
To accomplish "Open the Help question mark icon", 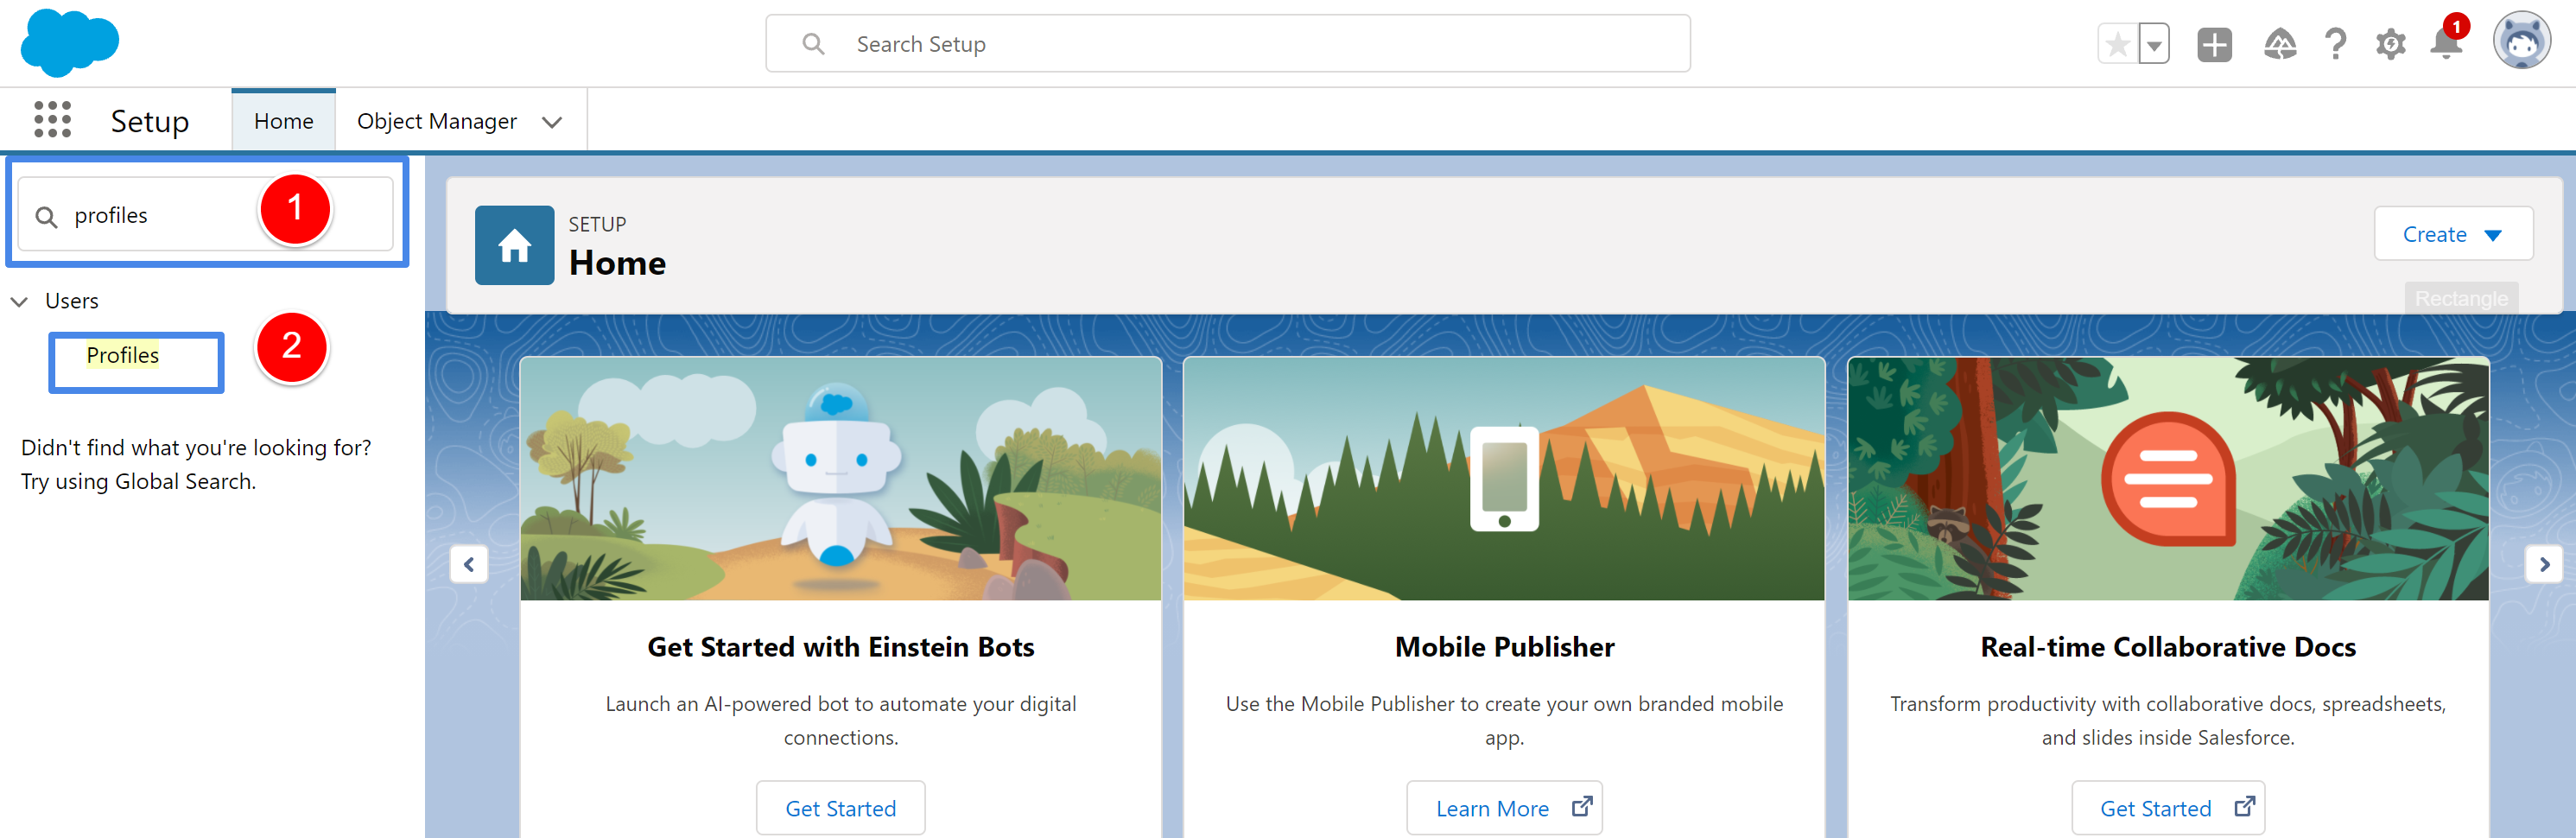I will pyautogui.click(x=2336, y=43).
